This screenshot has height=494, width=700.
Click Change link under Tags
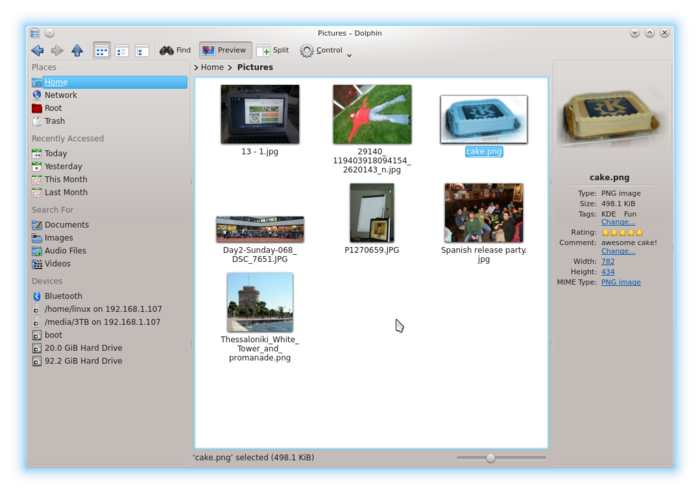[617, 222]
